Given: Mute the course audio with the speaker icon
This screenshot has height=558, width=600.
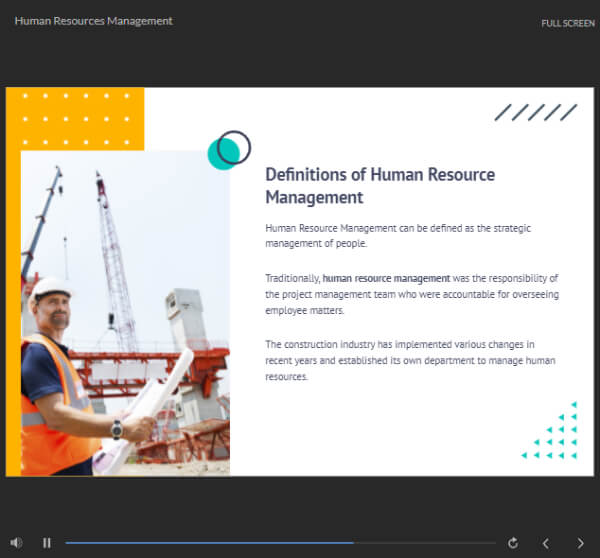Looking at the screenshot, I should (x=16, y=543).
